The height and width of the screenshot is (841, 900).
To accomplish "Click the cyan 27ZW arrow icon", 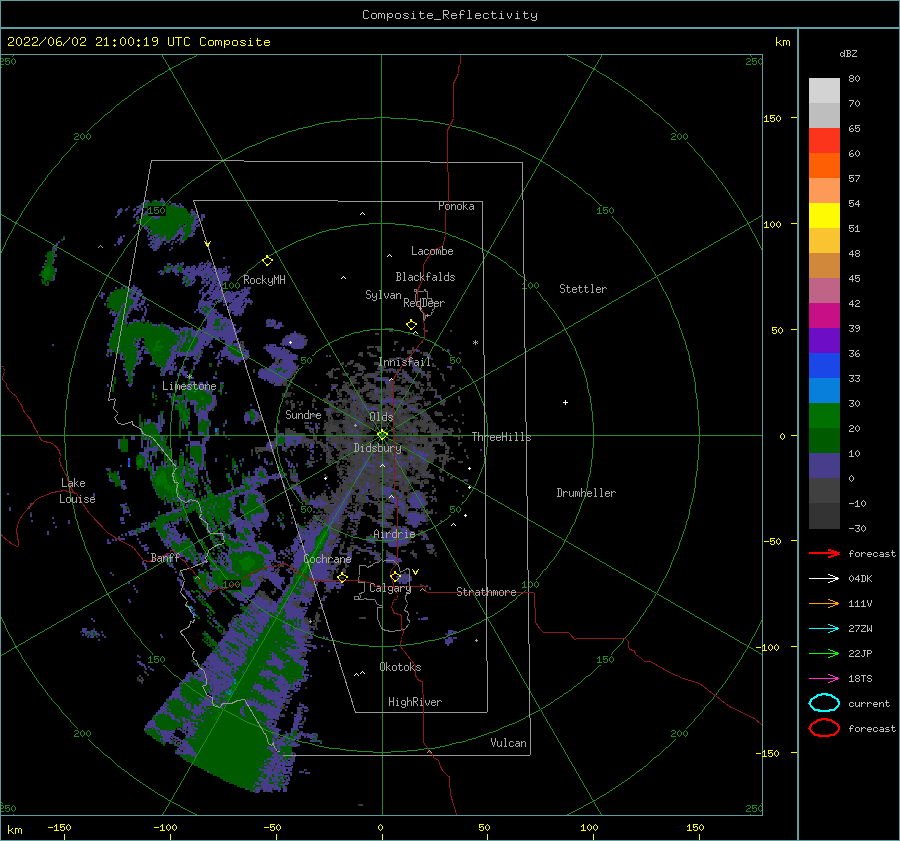I will click(824, 629).
